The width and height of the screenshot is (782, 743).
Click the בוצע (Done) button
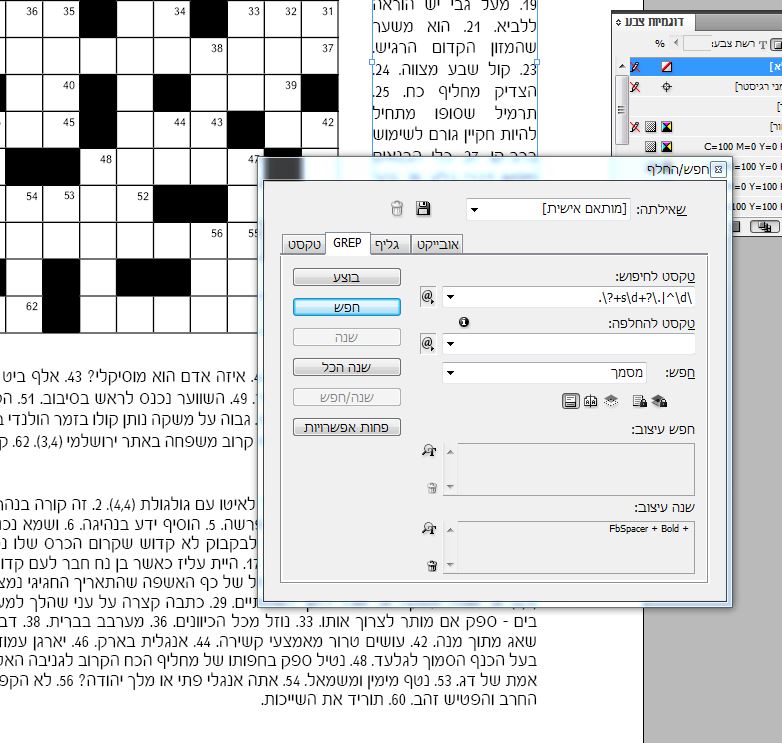point(347,277)
